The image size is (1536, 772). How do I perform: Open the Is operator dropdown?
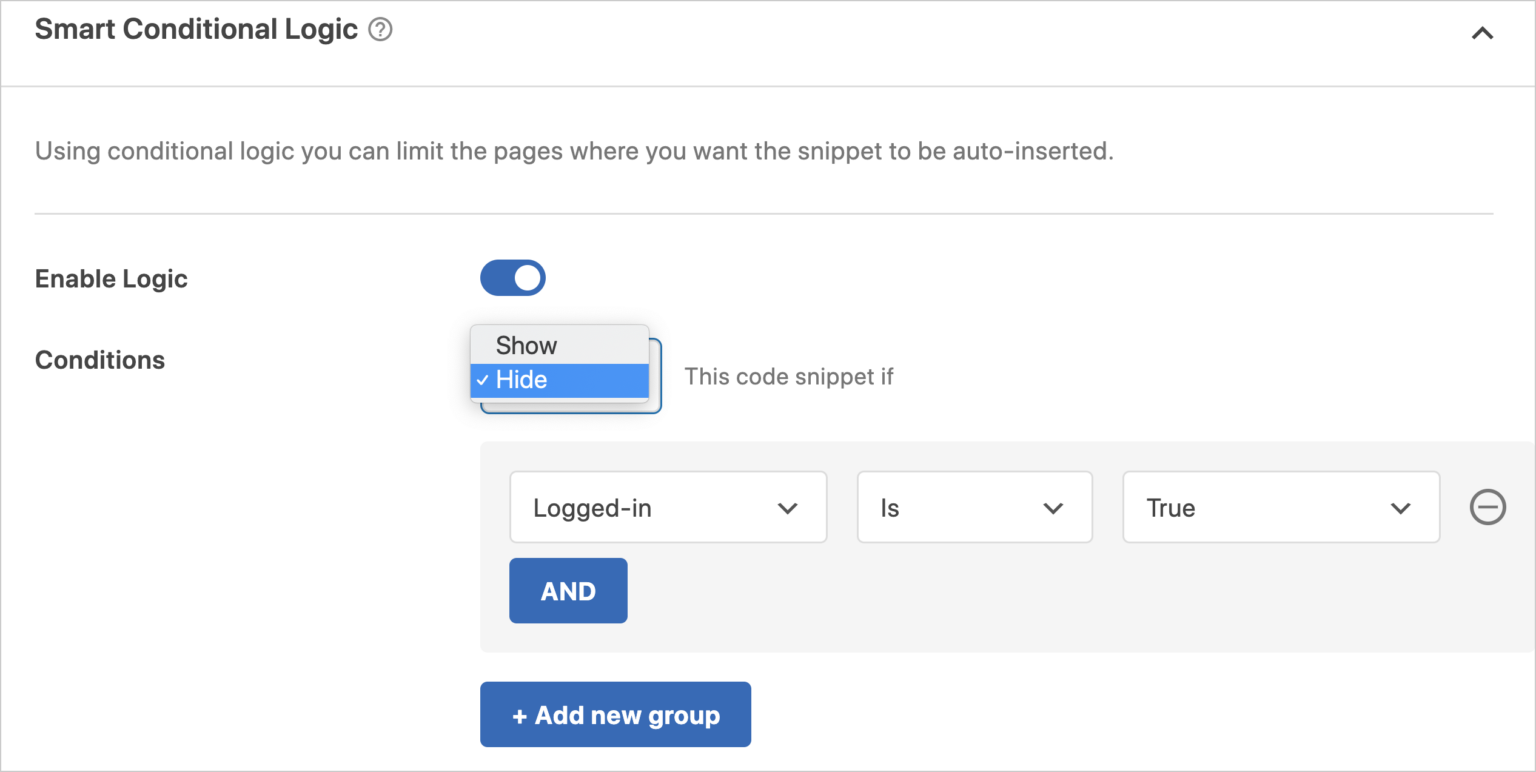[x=975, y=507]
